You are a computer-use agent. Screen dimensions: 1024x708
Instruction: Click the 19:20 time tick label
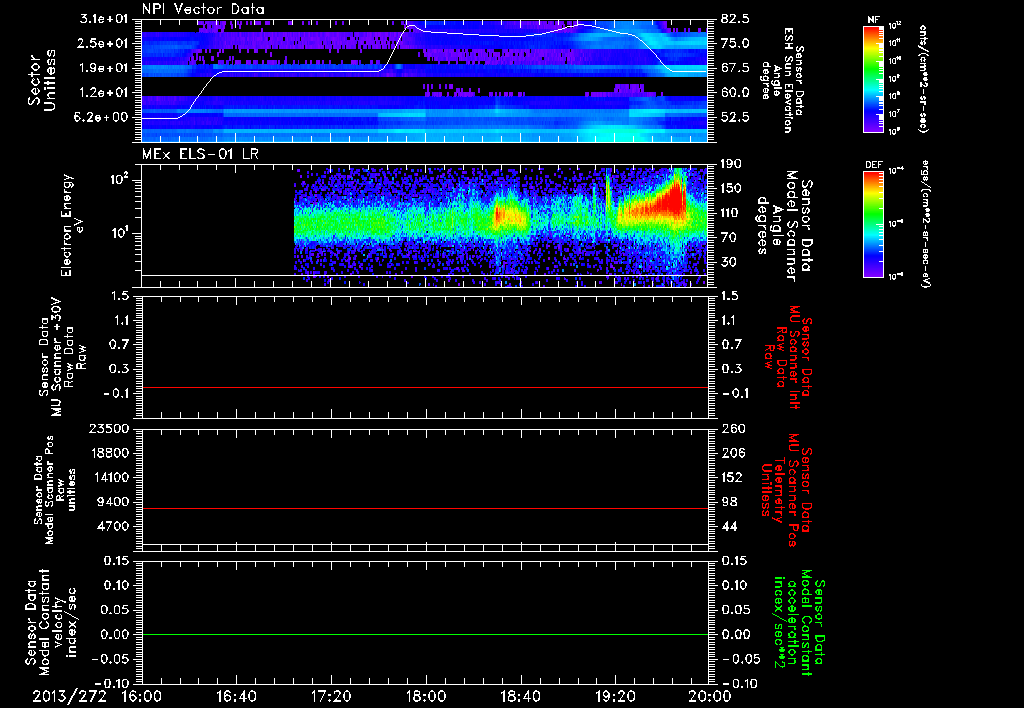click(x=615, y=696)
